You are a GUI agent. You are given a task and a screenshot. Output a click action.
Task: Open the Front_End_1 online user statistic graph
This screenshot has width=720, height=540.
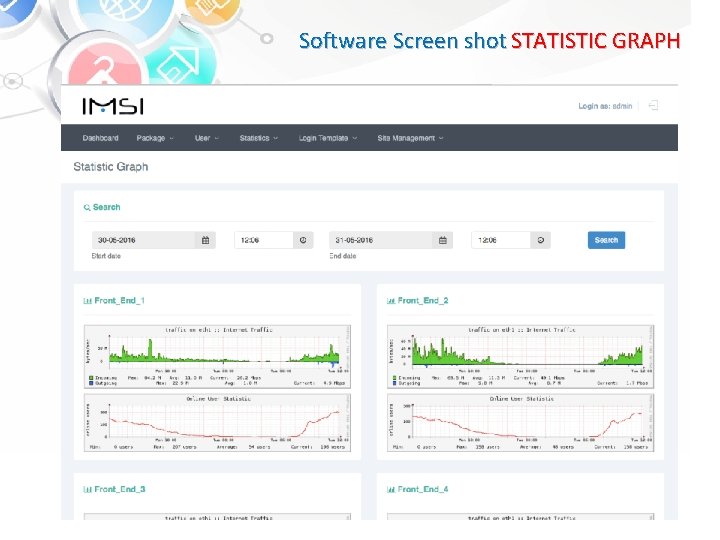pos(217,422)
